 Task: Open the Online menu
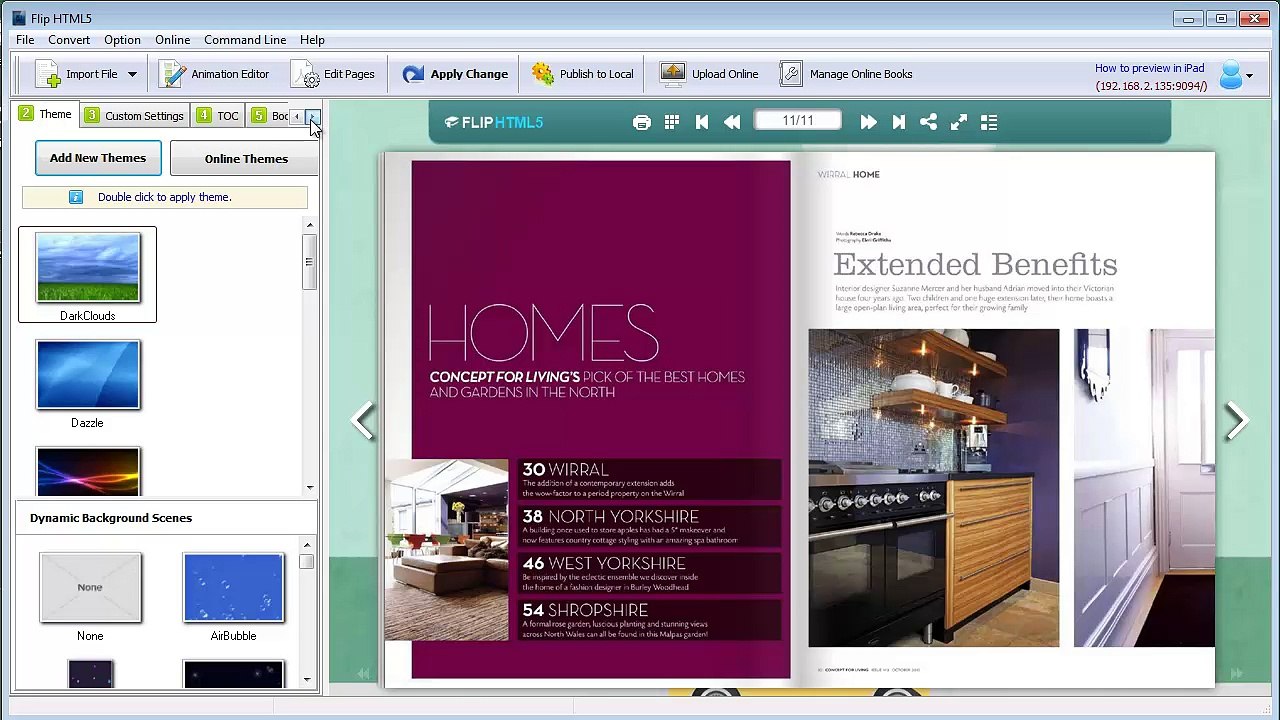(172, 40)
